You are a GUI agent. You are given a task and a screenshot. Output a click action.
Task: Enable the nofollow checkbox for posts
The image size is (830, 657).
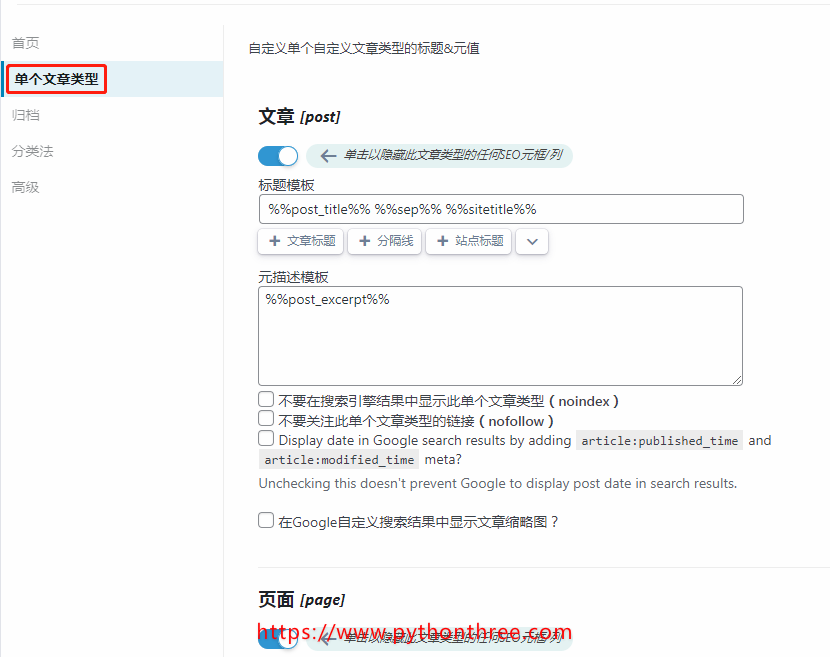tap(266, 419)
